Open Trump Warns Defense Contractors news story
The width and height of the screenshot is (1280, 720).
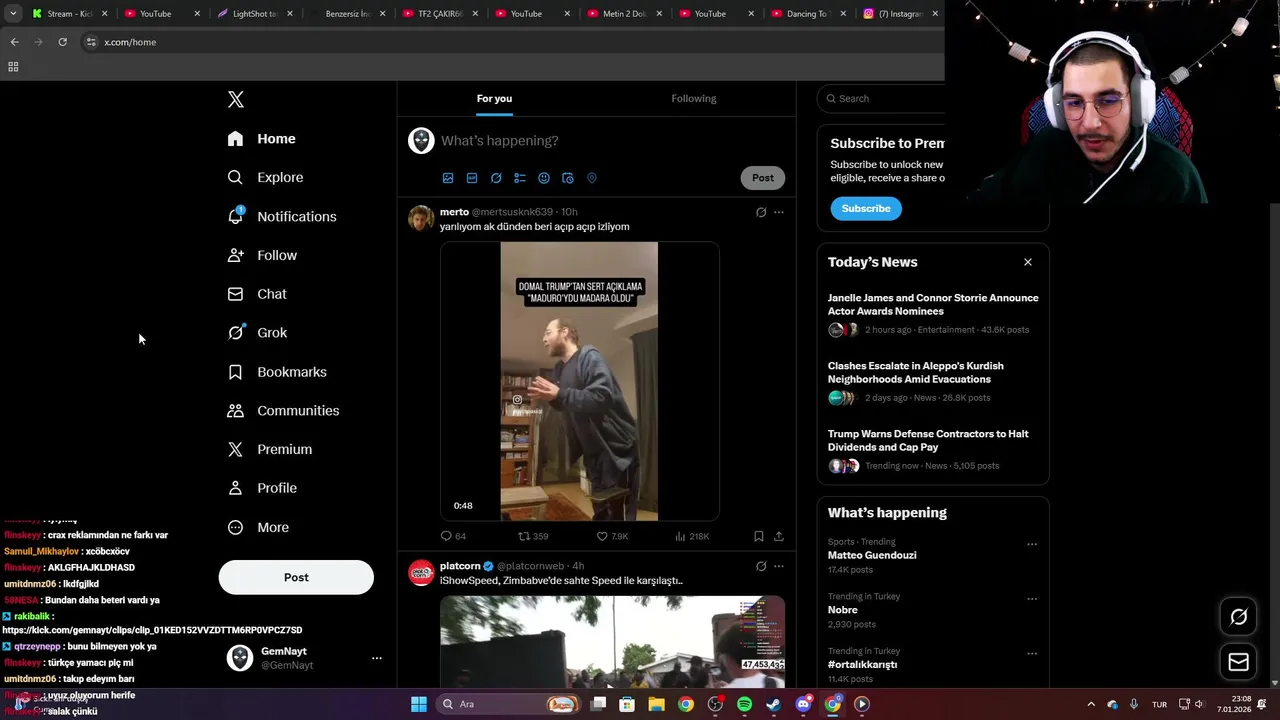tap(928, 440)
